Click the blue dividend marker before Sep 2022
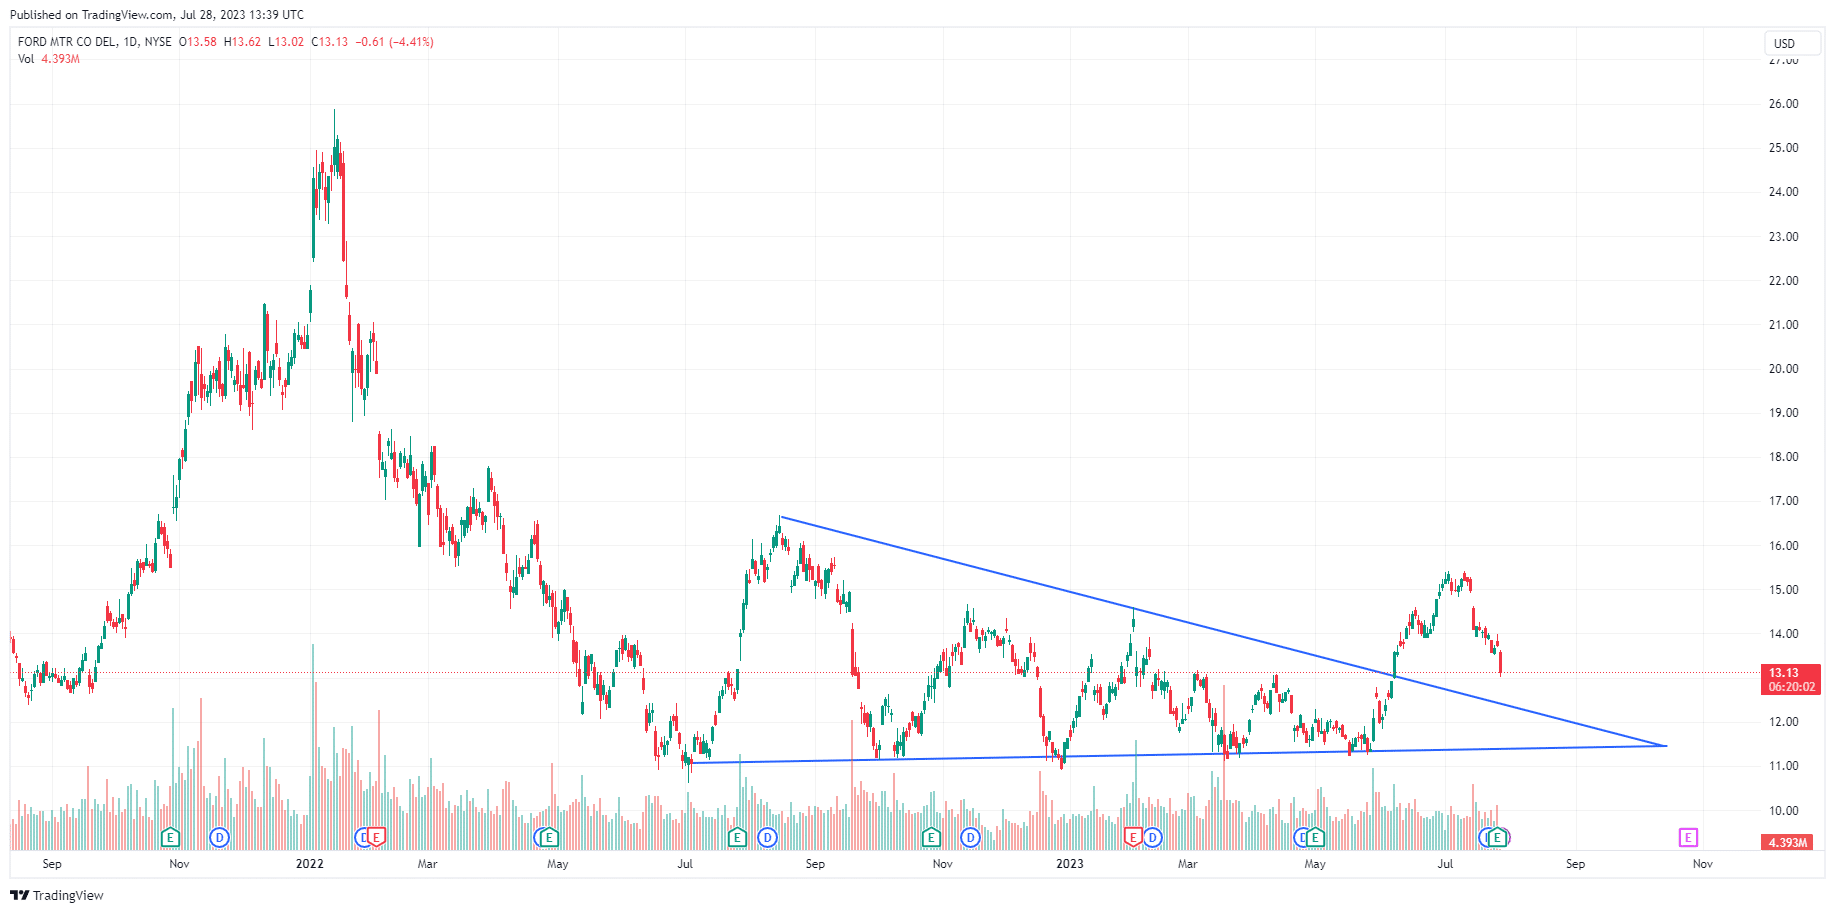1835x913 pixels. pos(767,837)
